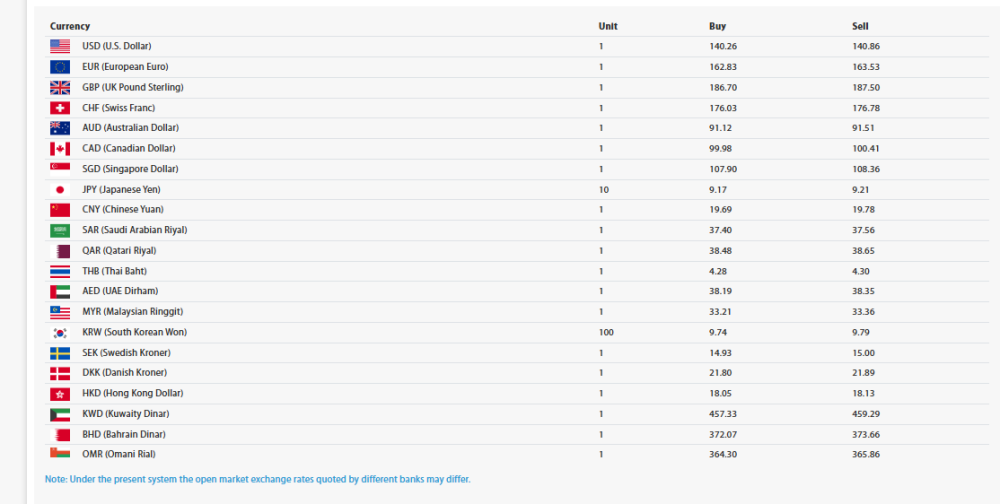Click the Sell column header
This screenshot has width=1000, height=504.
(x=860, y=26)
